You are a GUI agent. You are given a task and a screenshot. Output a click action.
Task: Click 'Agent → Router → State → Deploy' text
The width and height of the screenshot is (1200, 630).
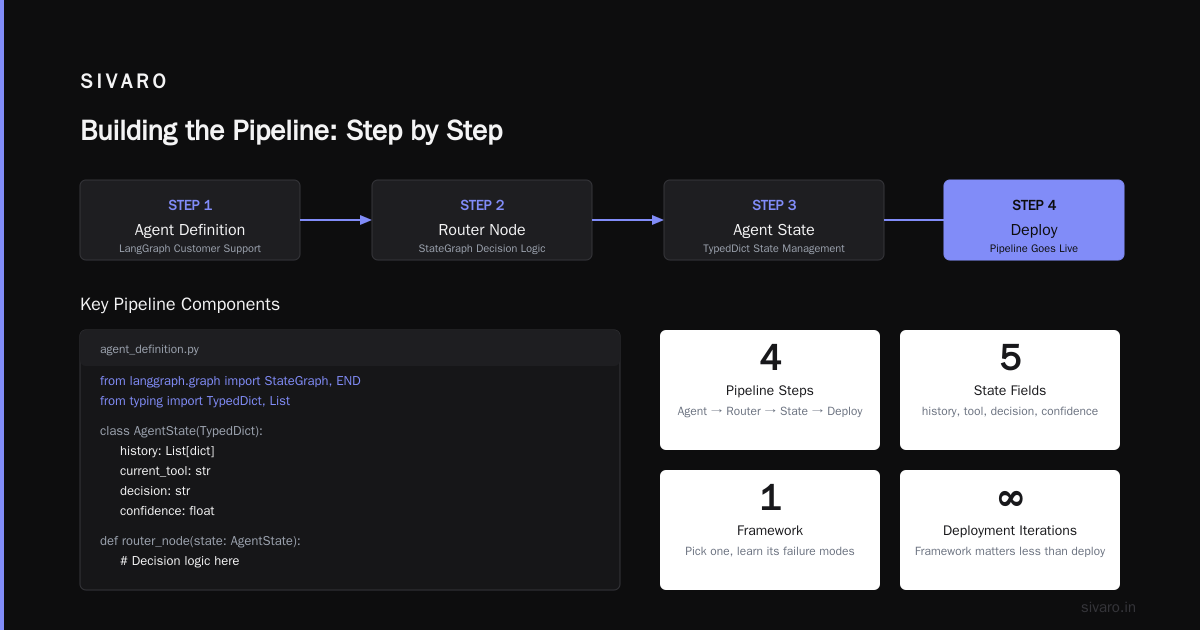(770, 411)
